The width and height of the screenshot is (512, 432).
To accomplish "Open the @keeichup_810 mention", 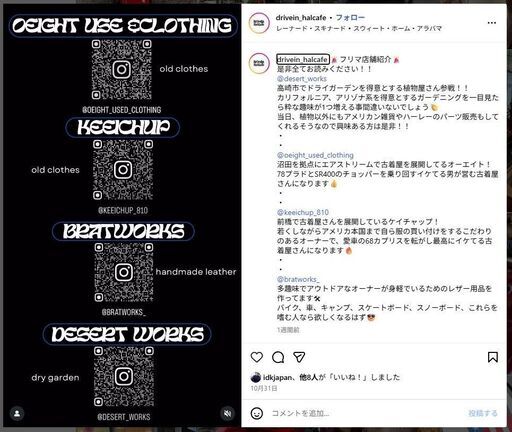I will point(303,212).
